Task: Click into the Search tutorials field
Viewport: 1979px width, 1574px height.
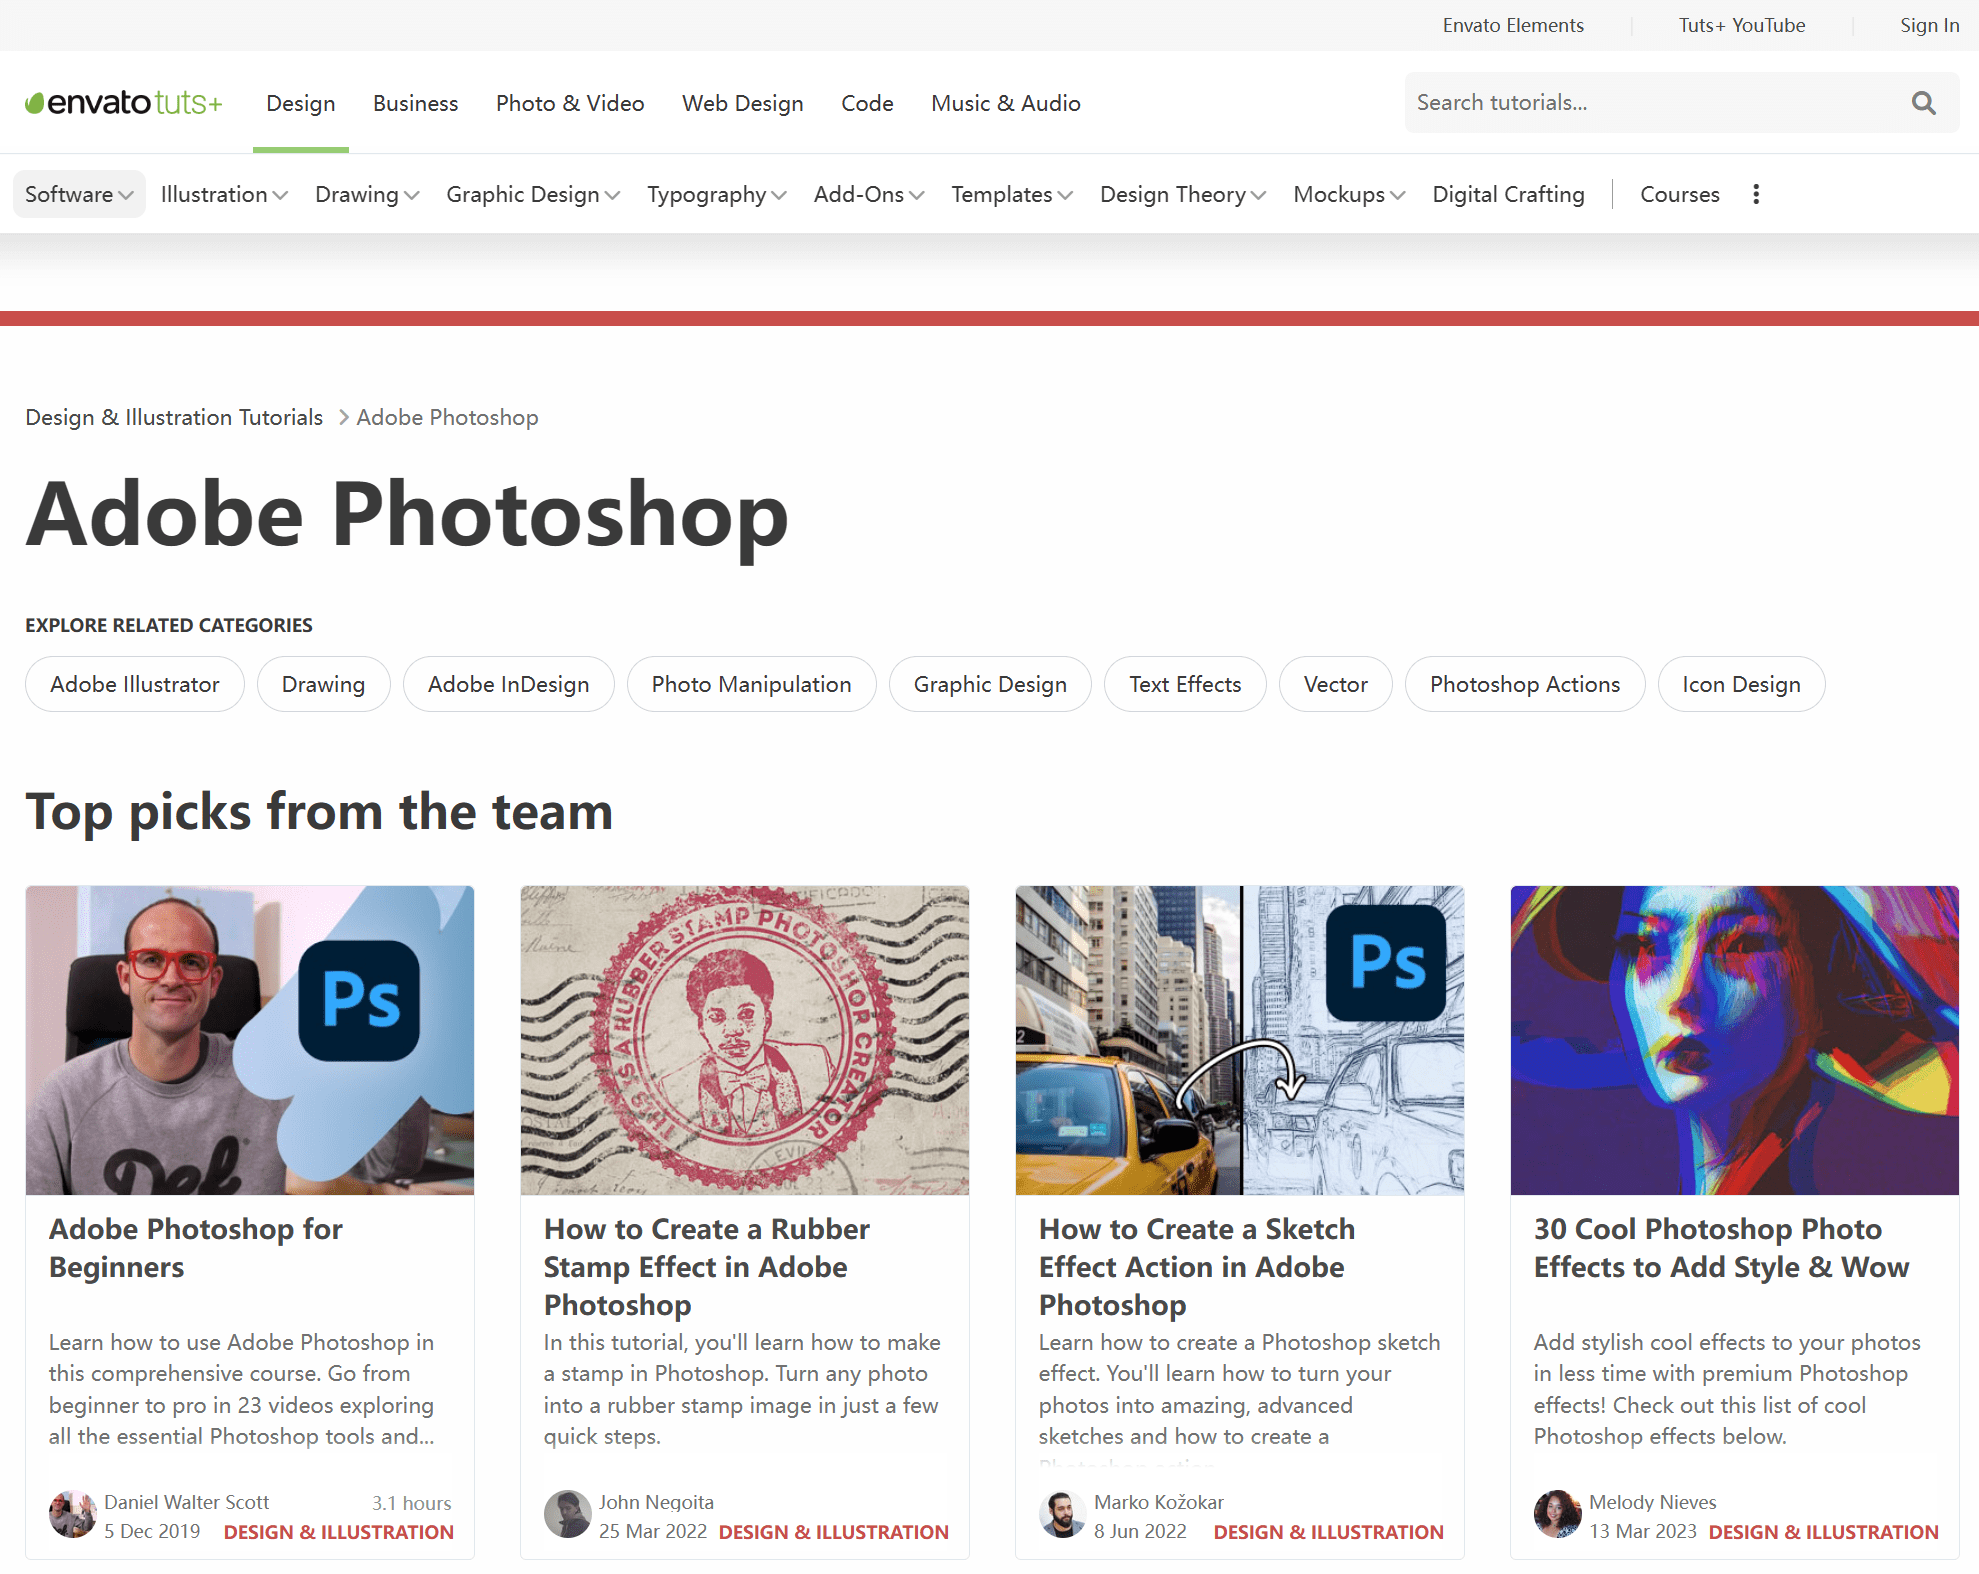Action: click(1650, 103)
